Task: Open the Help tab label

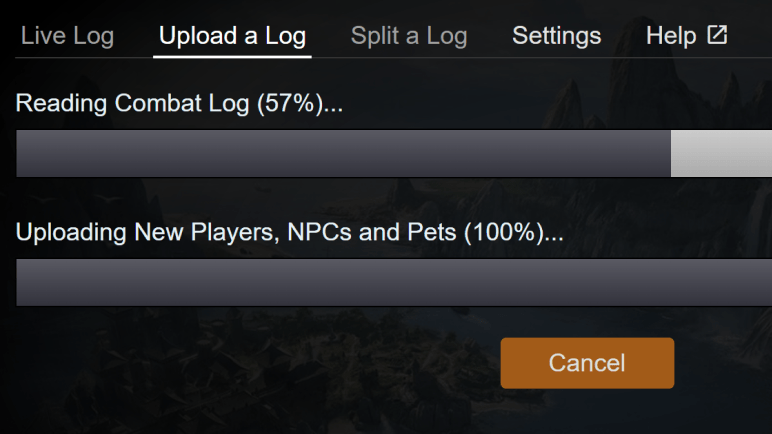Action: pyautogui.click(x=671, y=37)
